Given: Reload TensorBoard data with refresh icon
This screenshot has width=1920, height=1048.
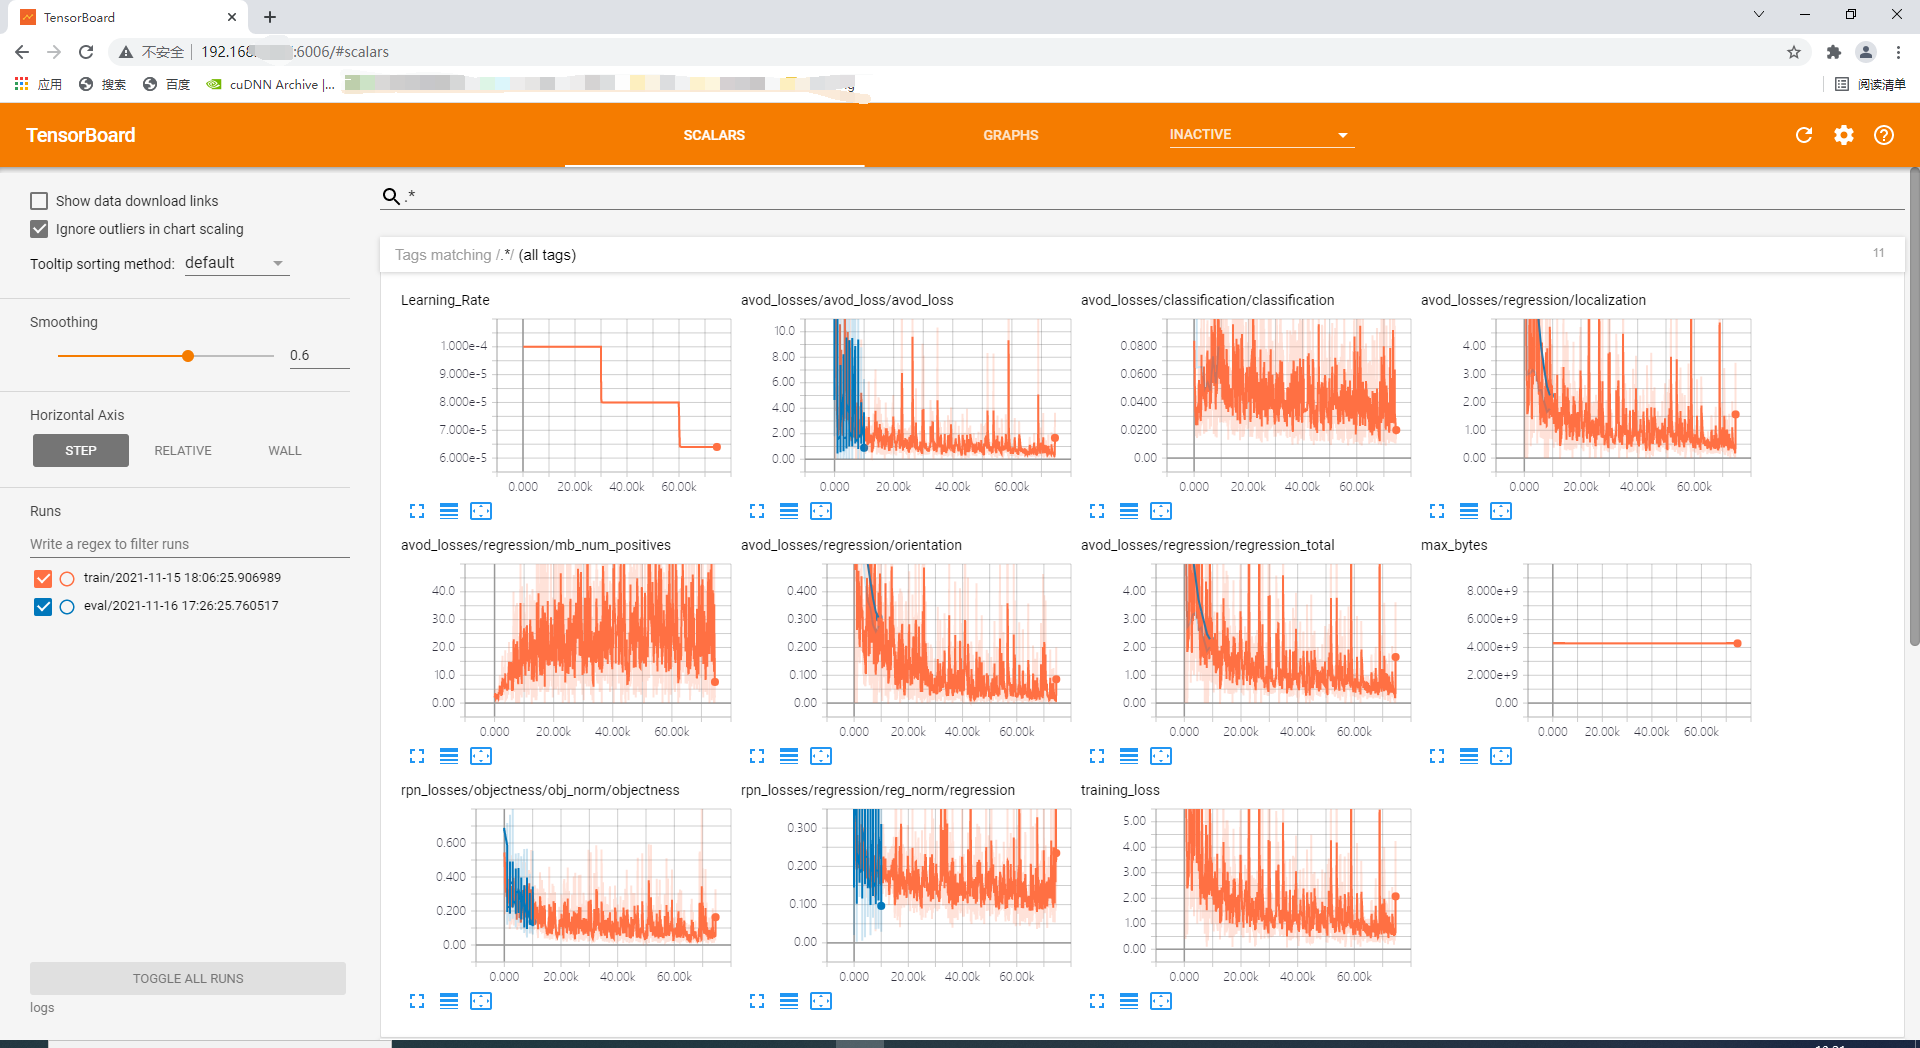Looking at the screenshot, I should 1803,135.
